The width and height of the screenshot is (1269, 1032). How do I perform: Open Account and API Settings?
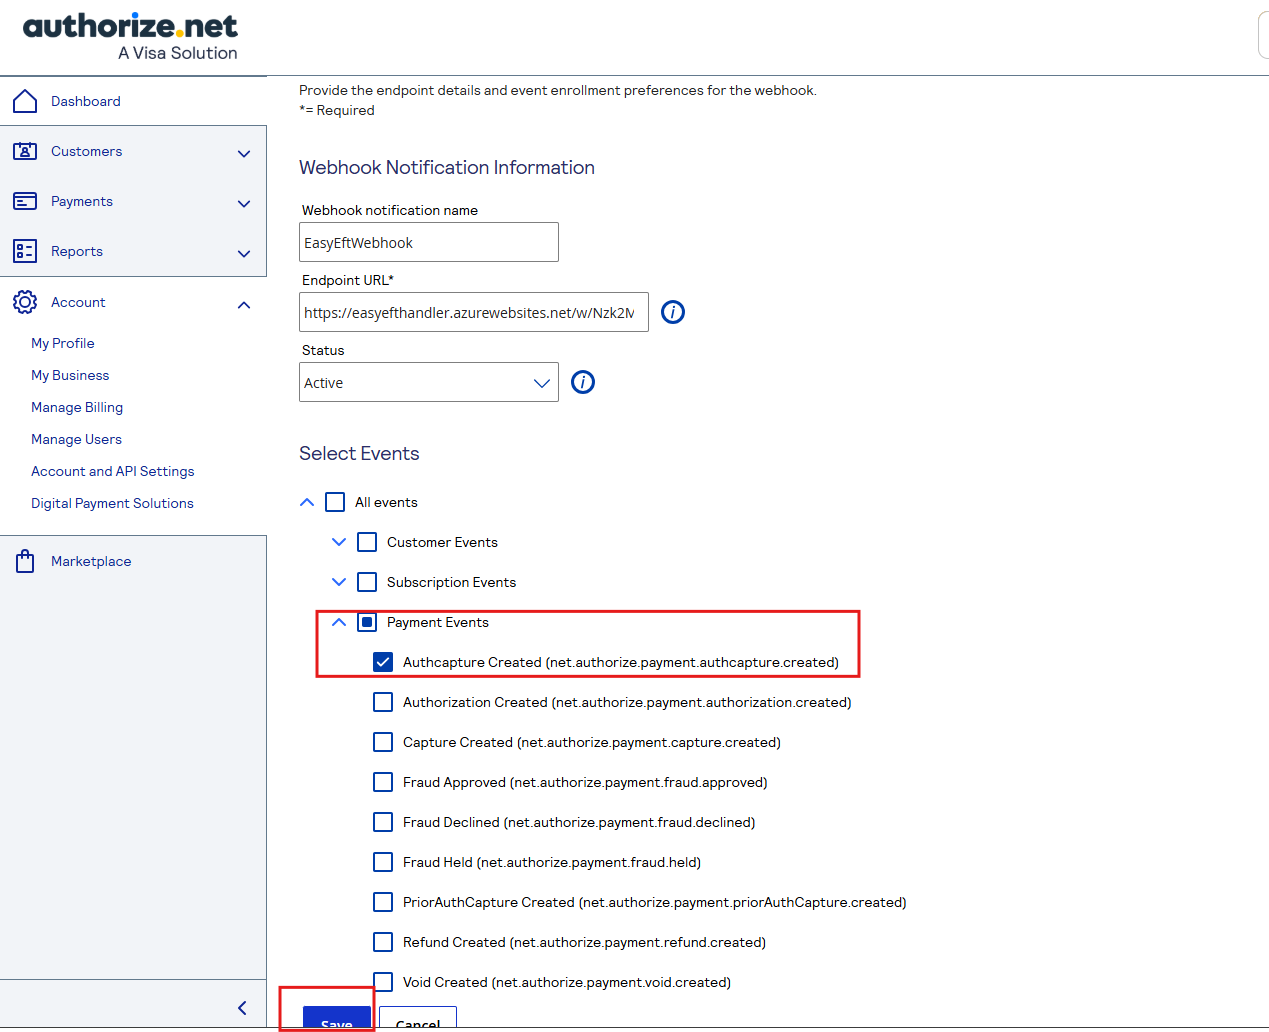(x=112, y=471)
